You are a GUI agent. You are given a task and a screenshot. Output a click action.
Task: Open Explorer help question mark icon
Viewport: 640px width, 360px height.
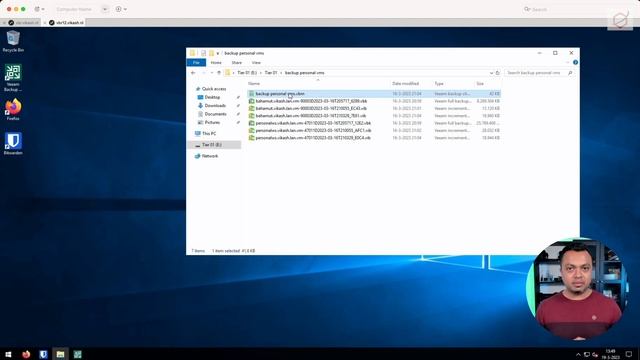point(575,62)
